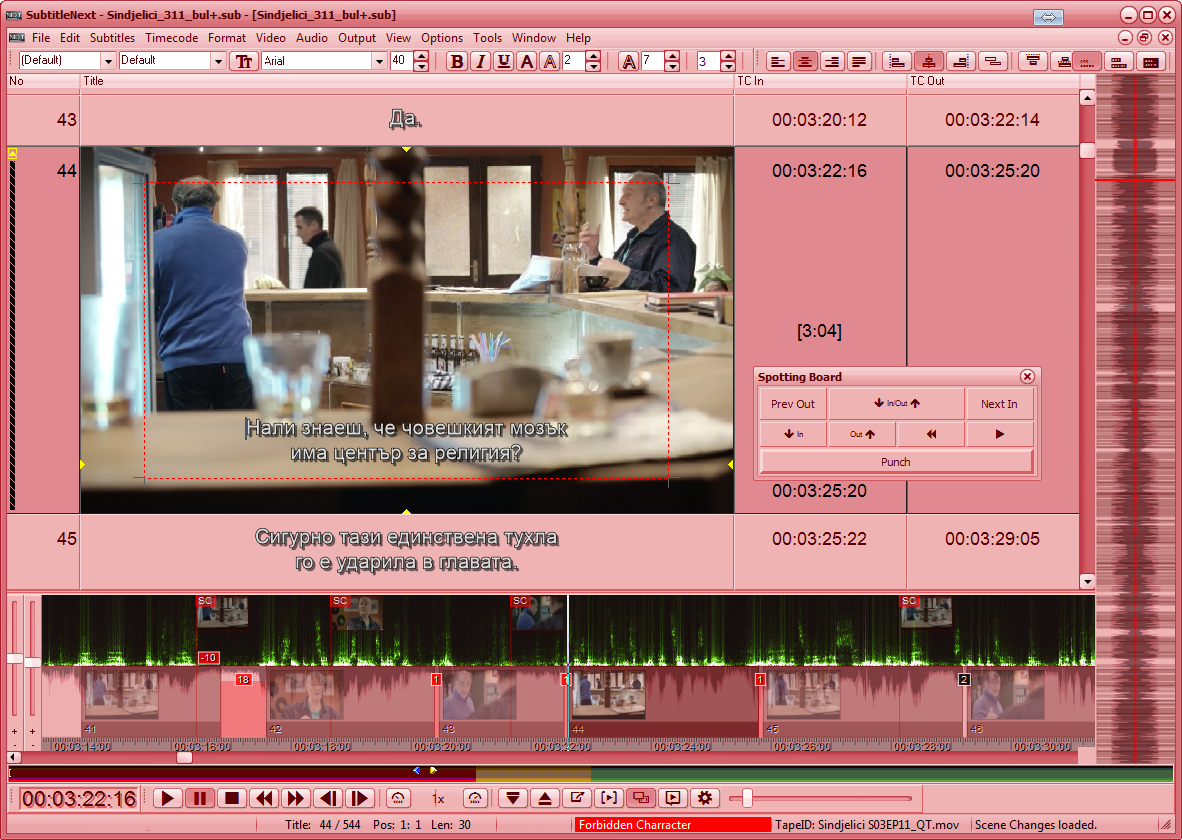The image size is (1182, 840).
Task: Toggle horizontal center positioning
Action: 929,61
